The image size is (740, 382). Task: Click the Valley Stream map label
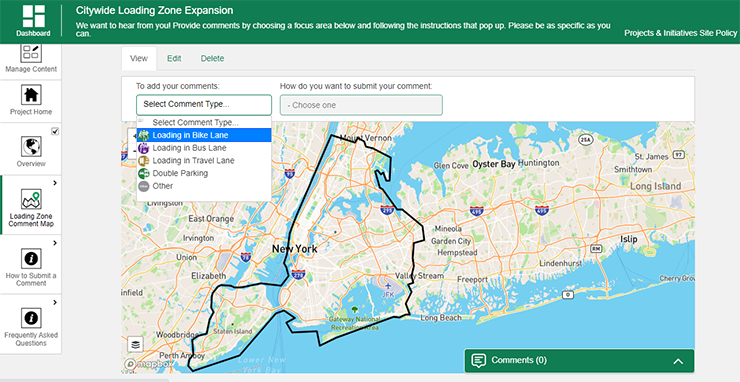click(x=419, y=276)
